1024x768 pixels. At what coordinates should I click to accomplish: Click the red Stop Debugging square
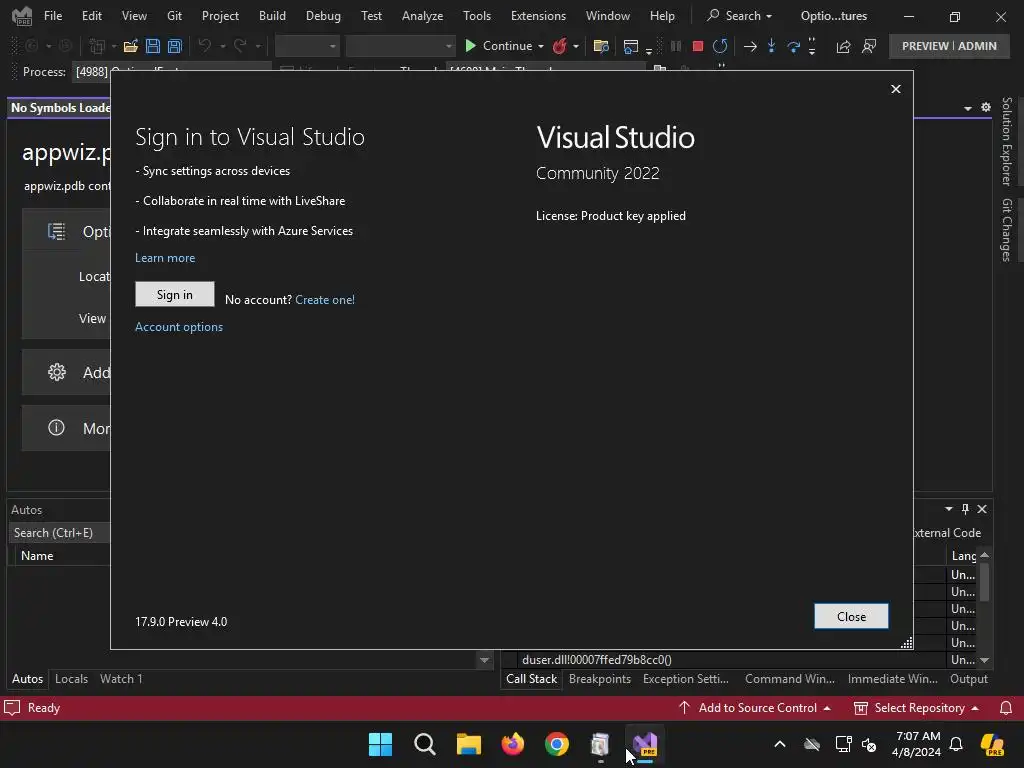click(x=697, y=46)
